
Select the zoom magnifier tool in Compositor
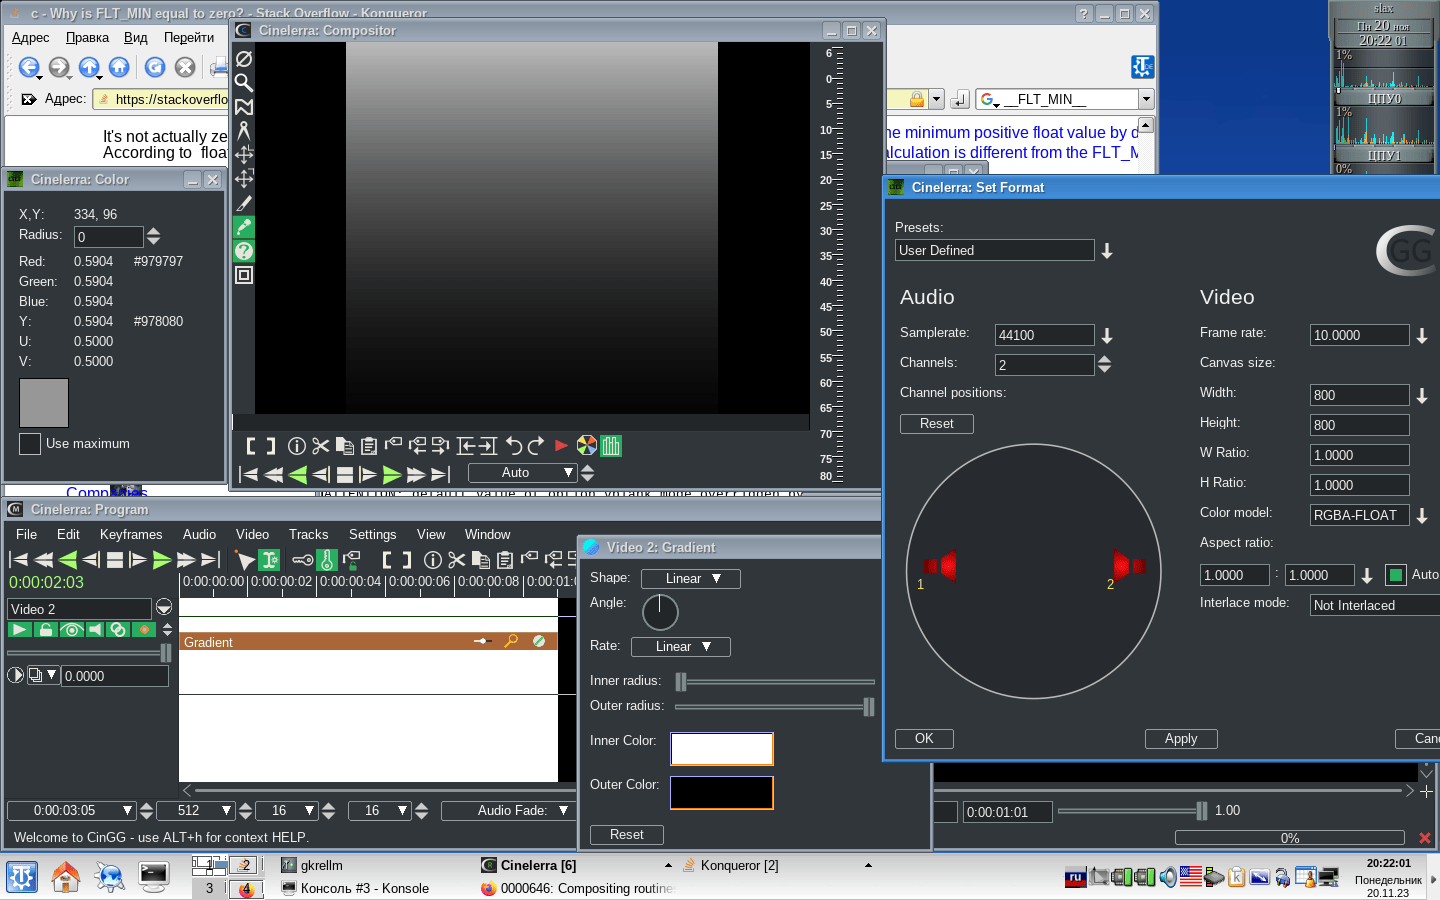[244, 83]
